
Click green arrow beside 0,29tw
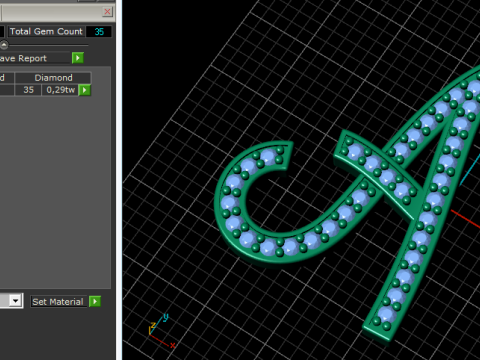coord(85,90)
